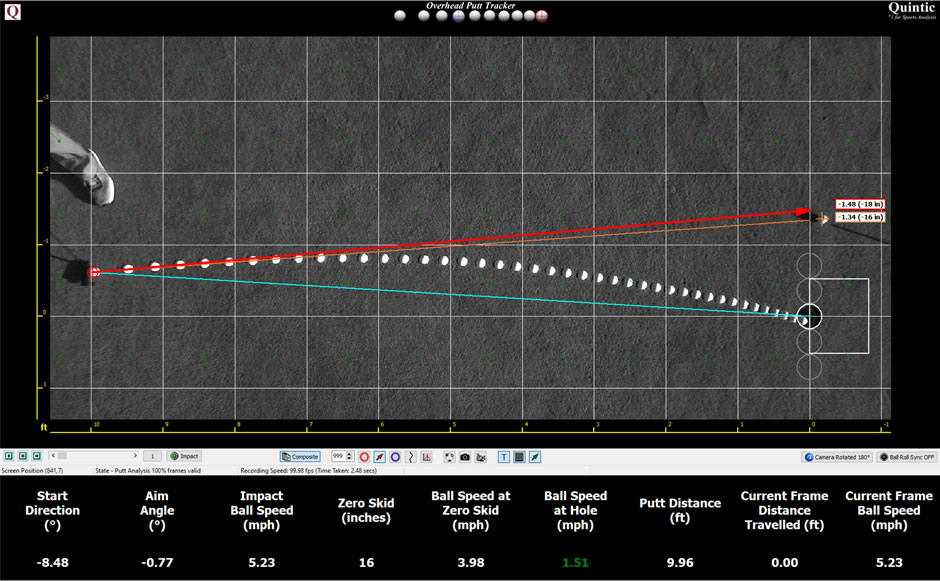Click the red circle marker icon

coord(364,457)
